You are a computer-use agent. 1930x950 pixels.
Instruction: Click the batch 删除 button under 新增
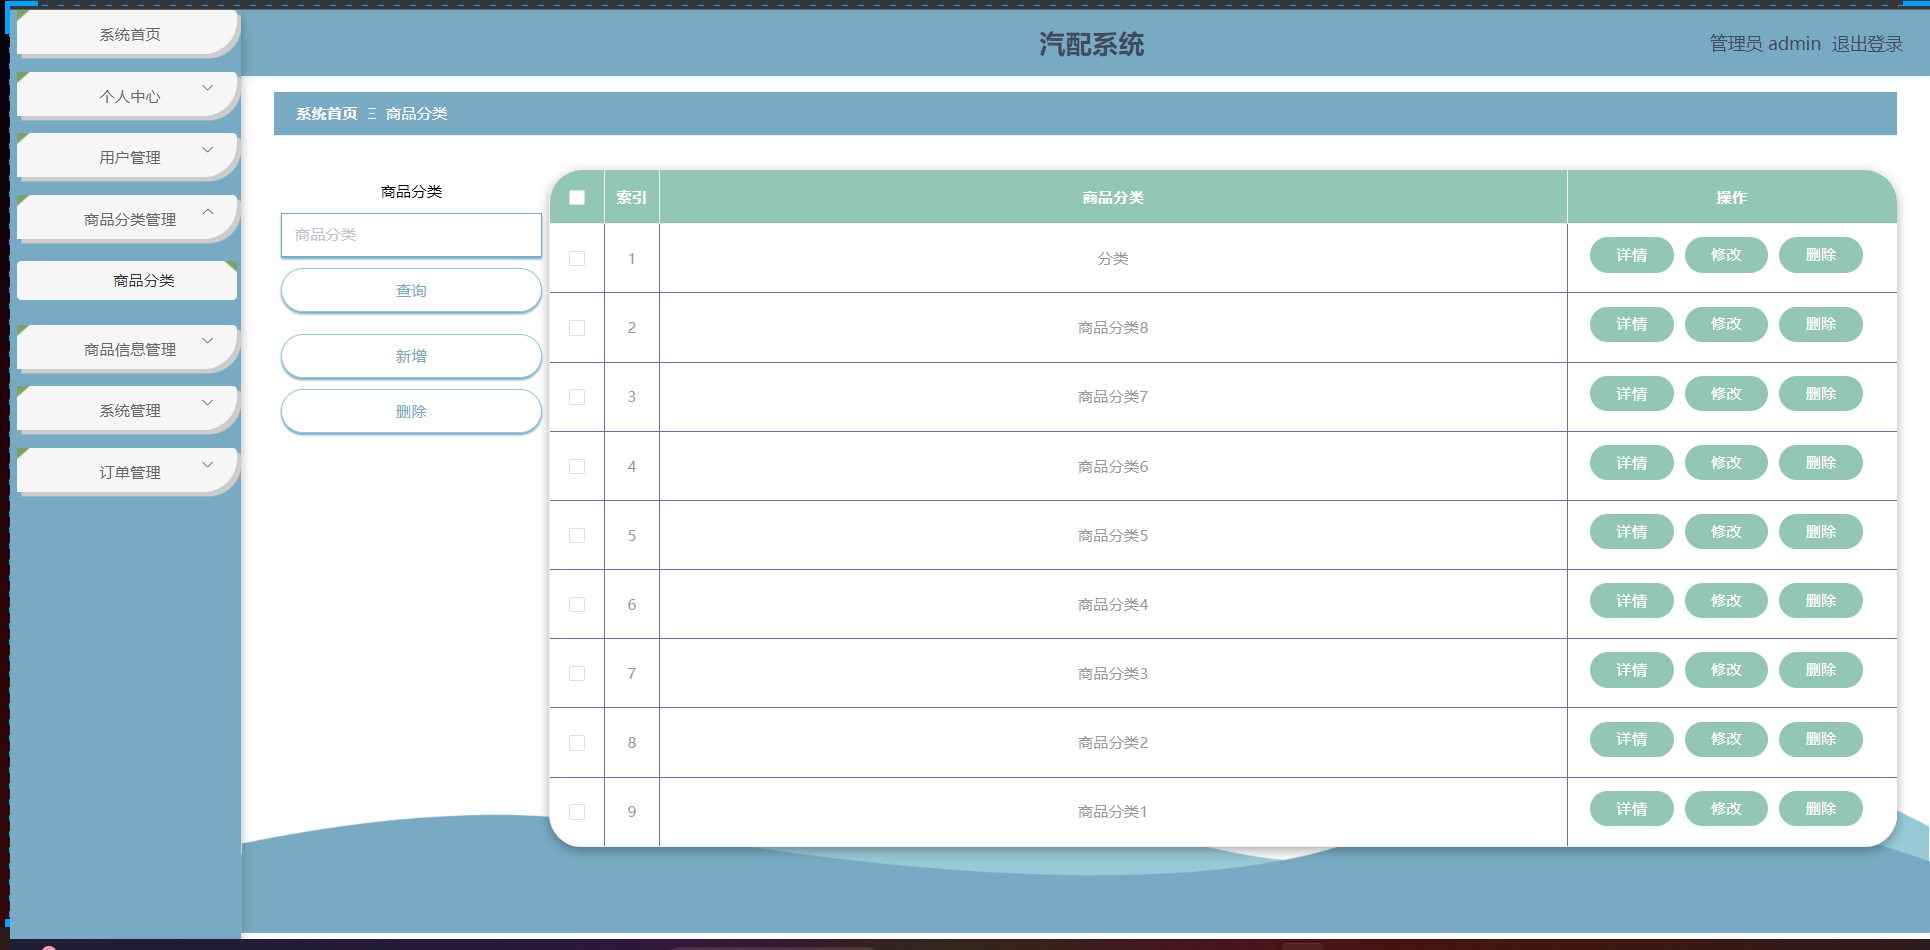(x=411, y=411)
